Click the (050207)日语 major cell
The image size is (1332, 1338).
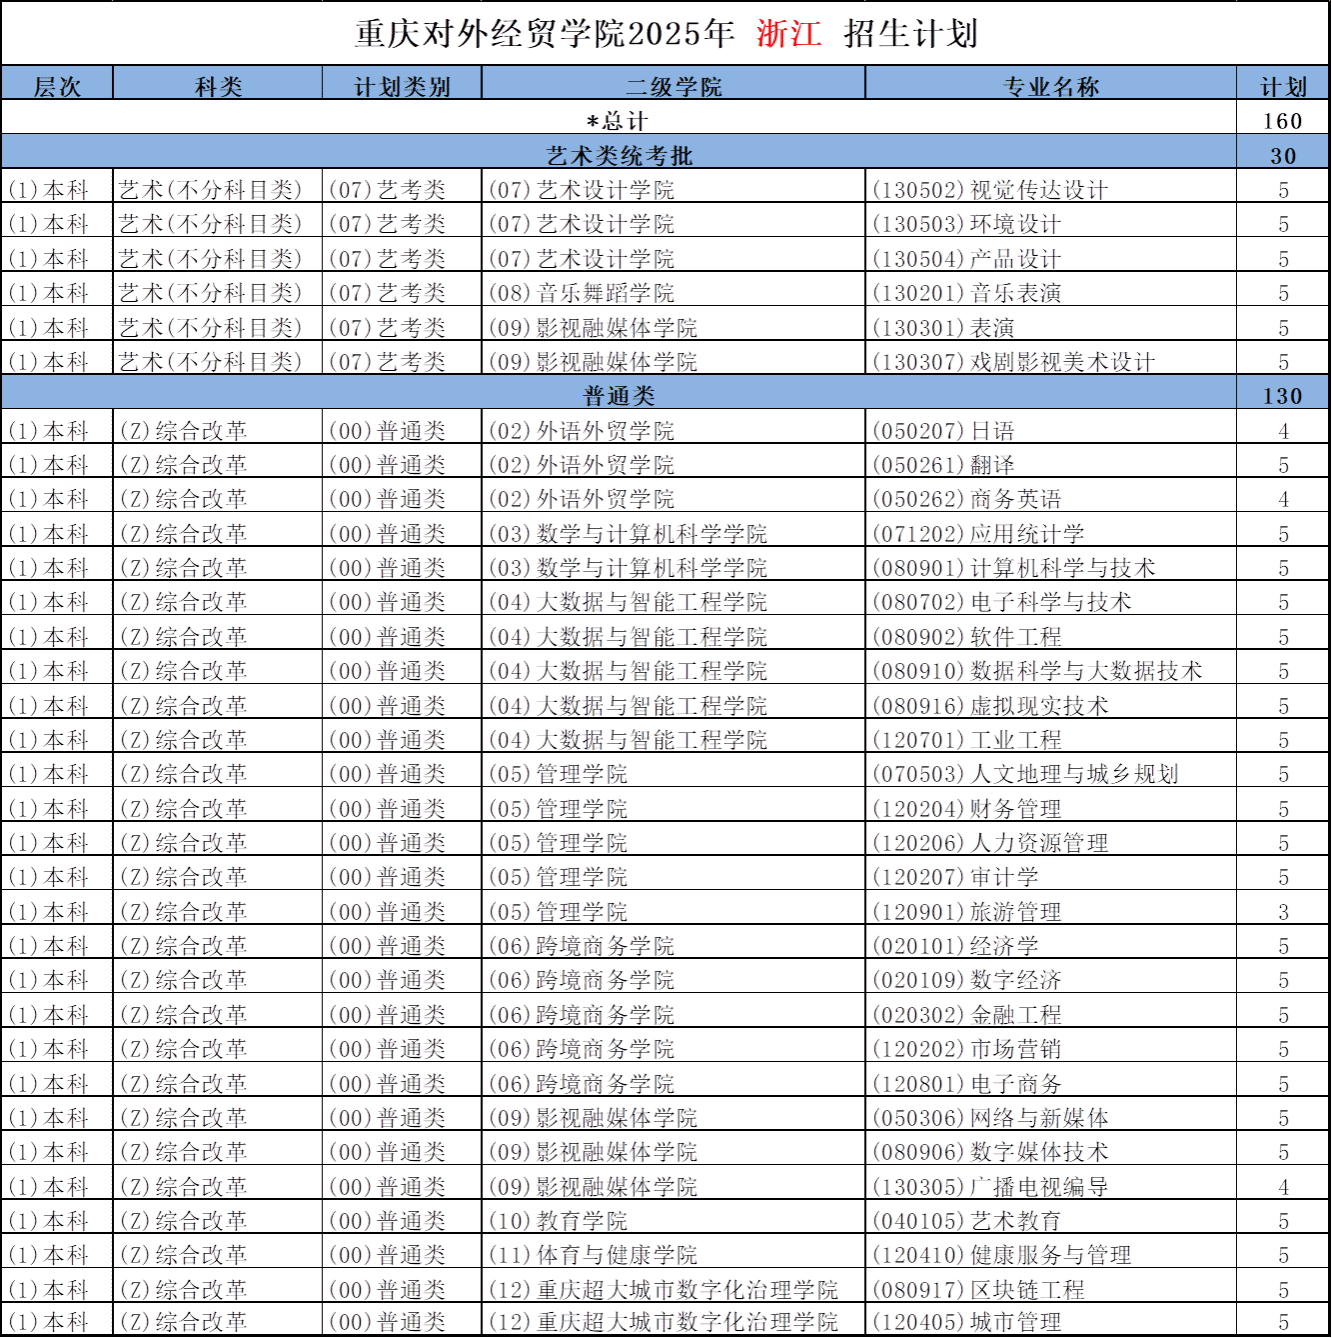point(943,431)
